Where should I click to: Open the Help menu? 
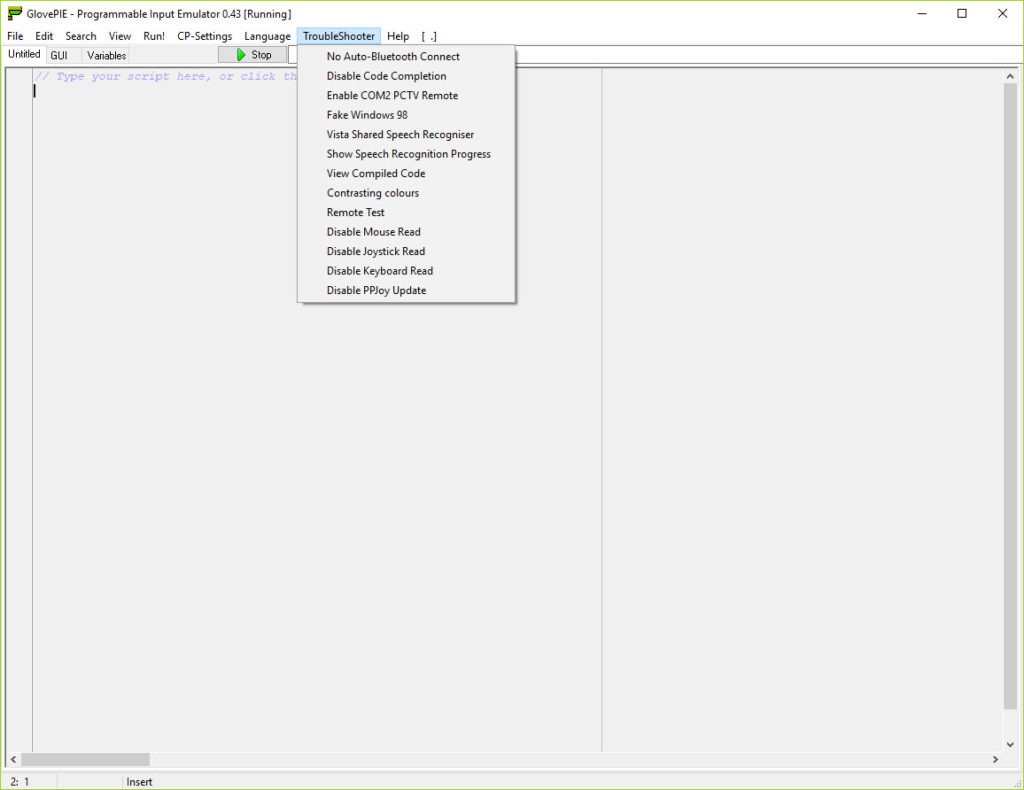pos(398,36)
